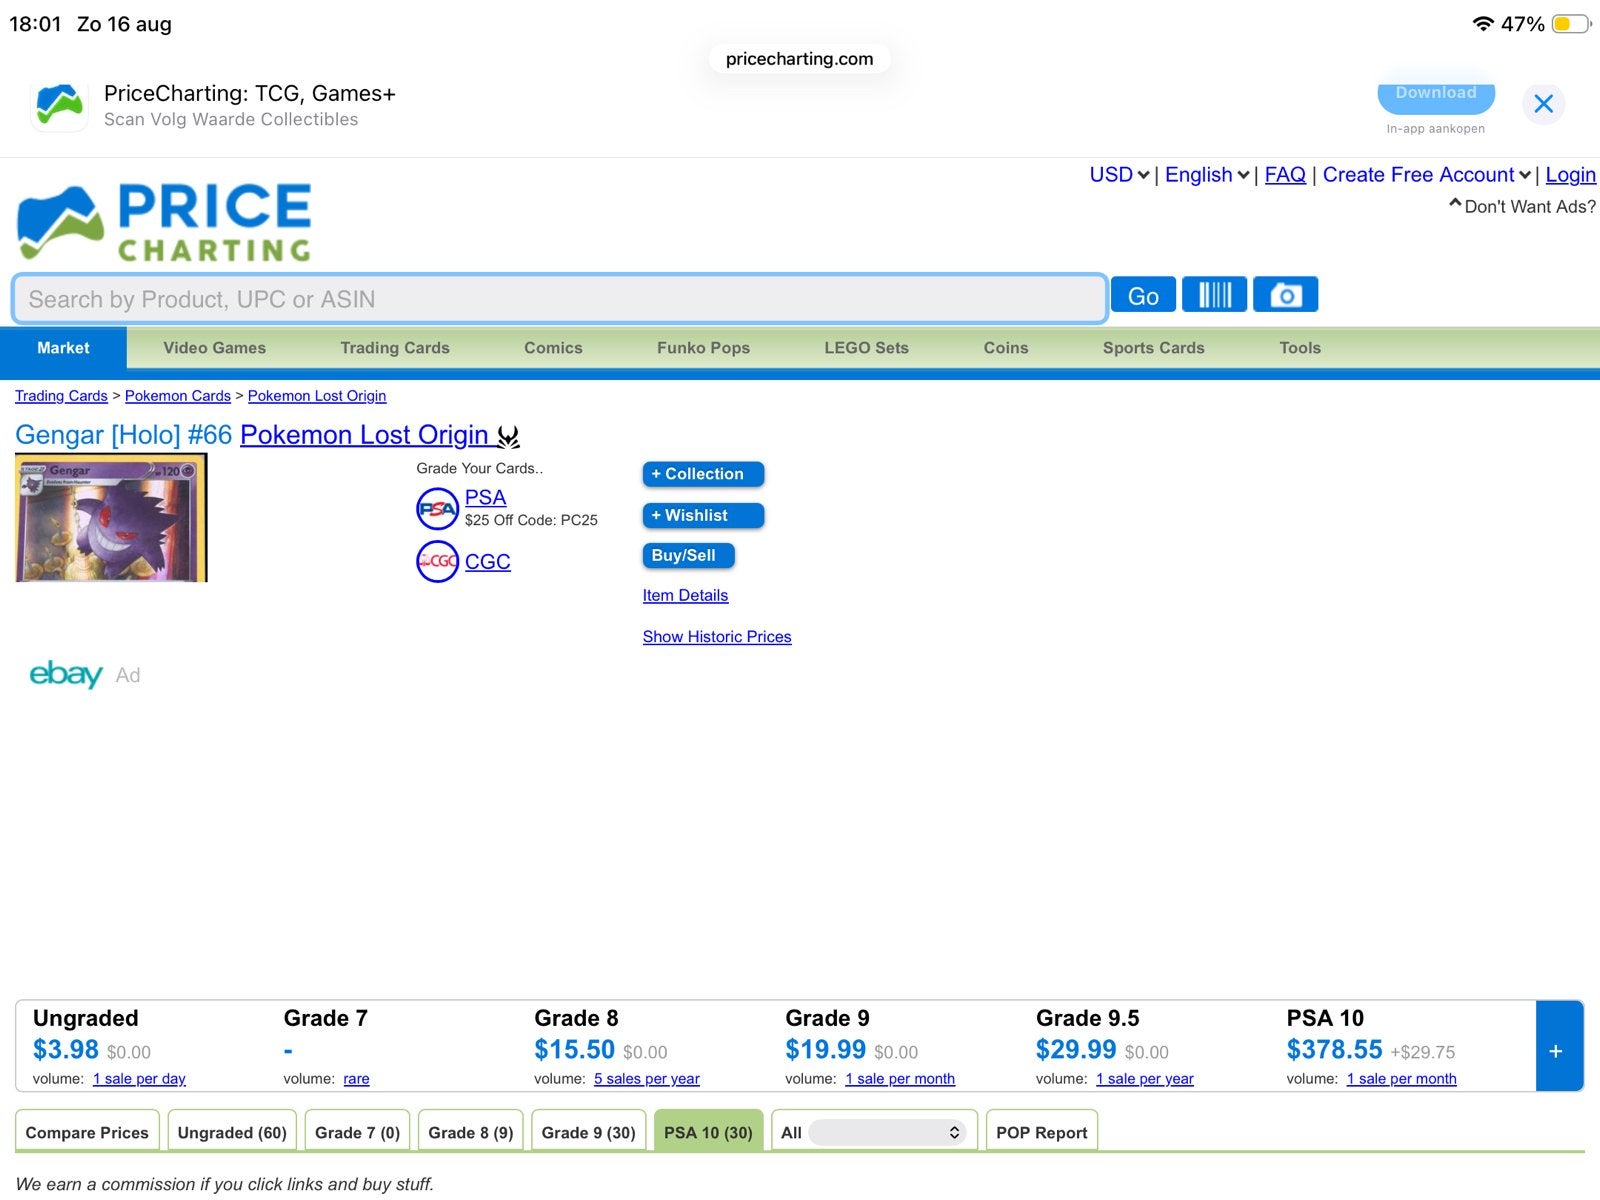
Task: Follow the FAQ link
Action: pyautogui.click(x=1285, y=175)
